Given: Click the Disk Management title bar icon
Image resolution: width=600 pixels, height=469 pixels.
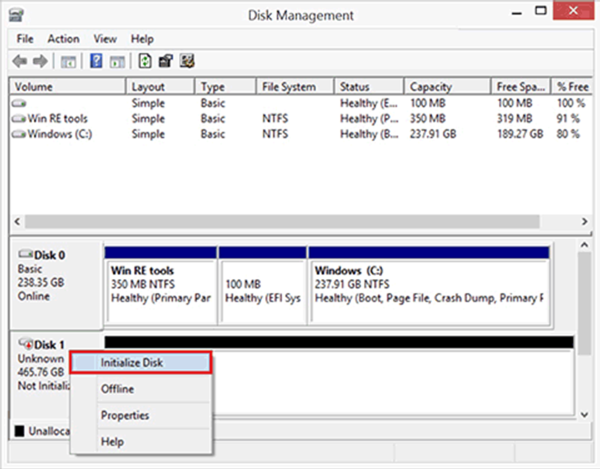Looking at the screenshot, I should tap(17, 15).
